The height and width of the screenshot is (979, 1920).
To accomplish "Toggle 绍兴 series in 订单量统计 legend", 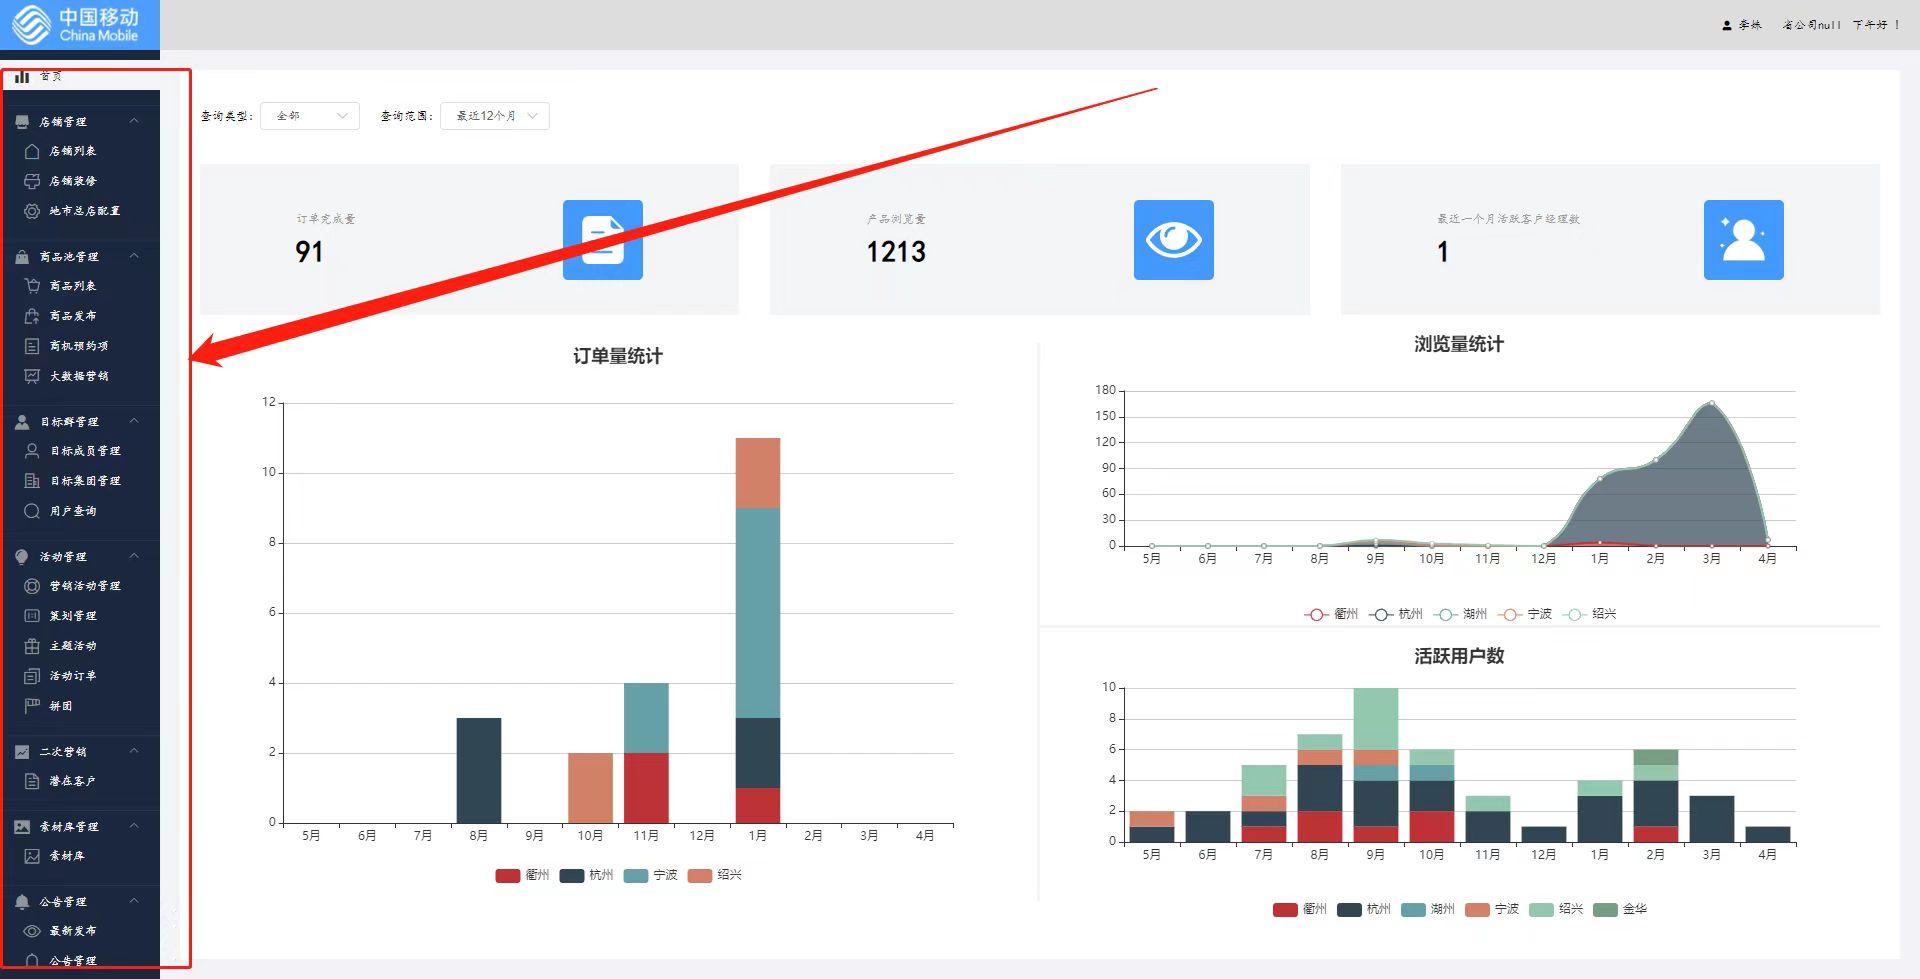I will [x=715, y=875].
